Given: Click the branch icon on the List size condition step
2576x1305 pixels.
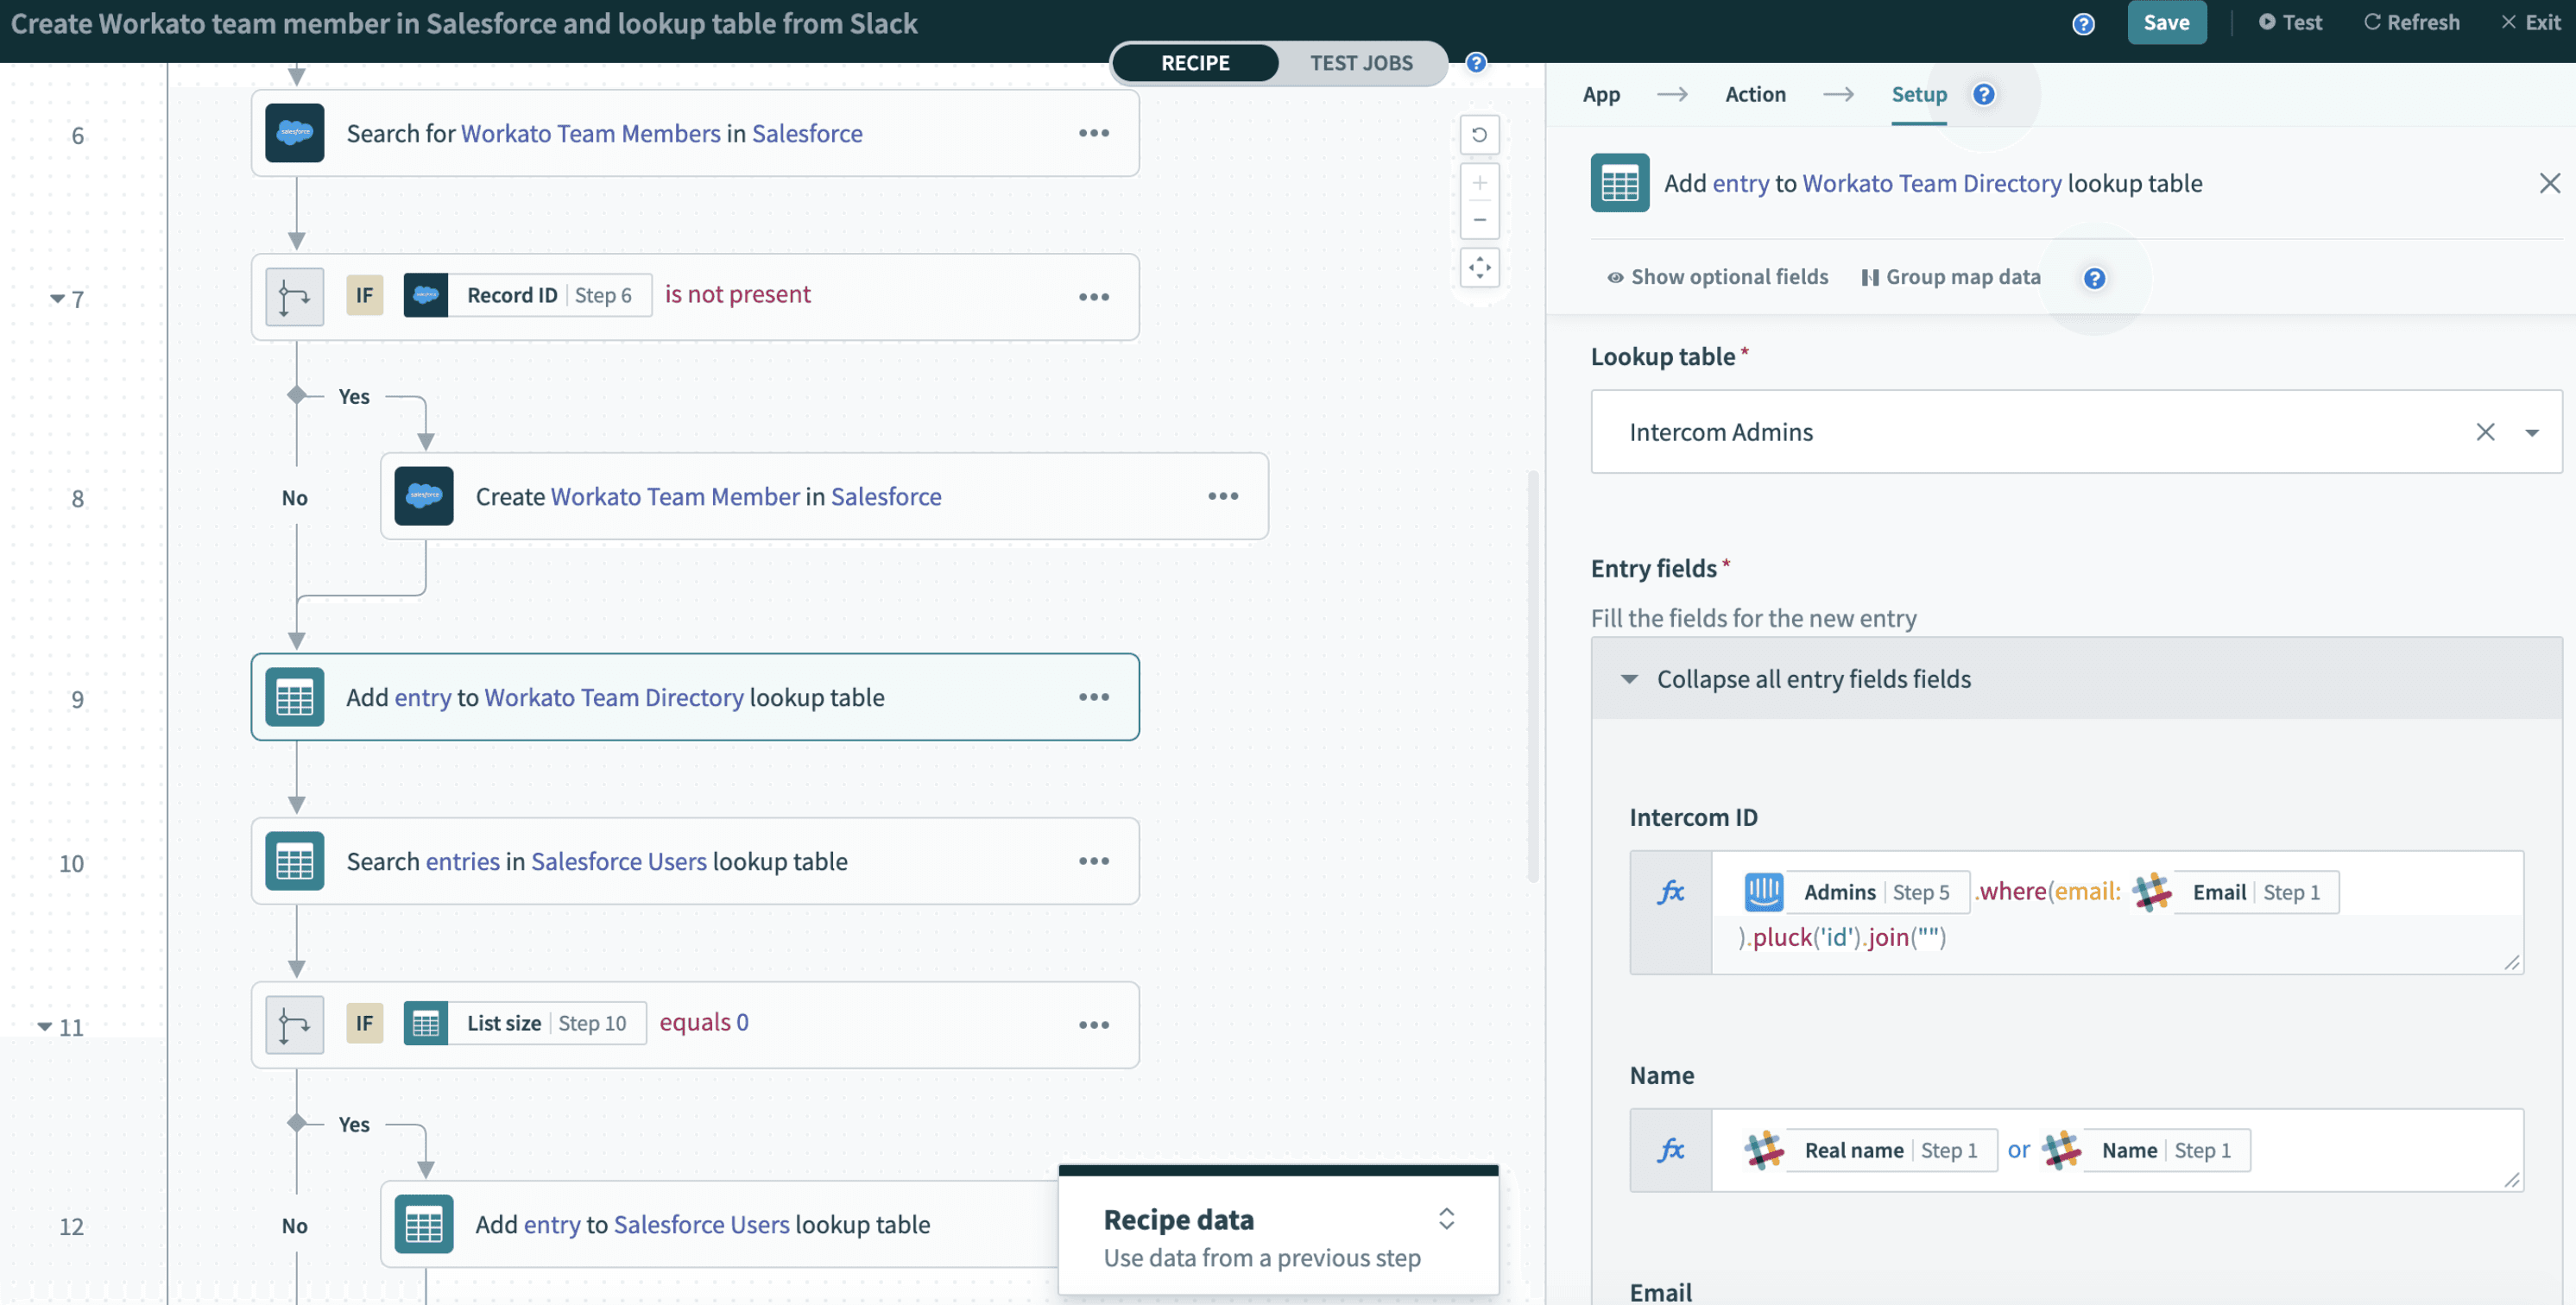Looking at the screenshot, I should tap(294, 1025).
